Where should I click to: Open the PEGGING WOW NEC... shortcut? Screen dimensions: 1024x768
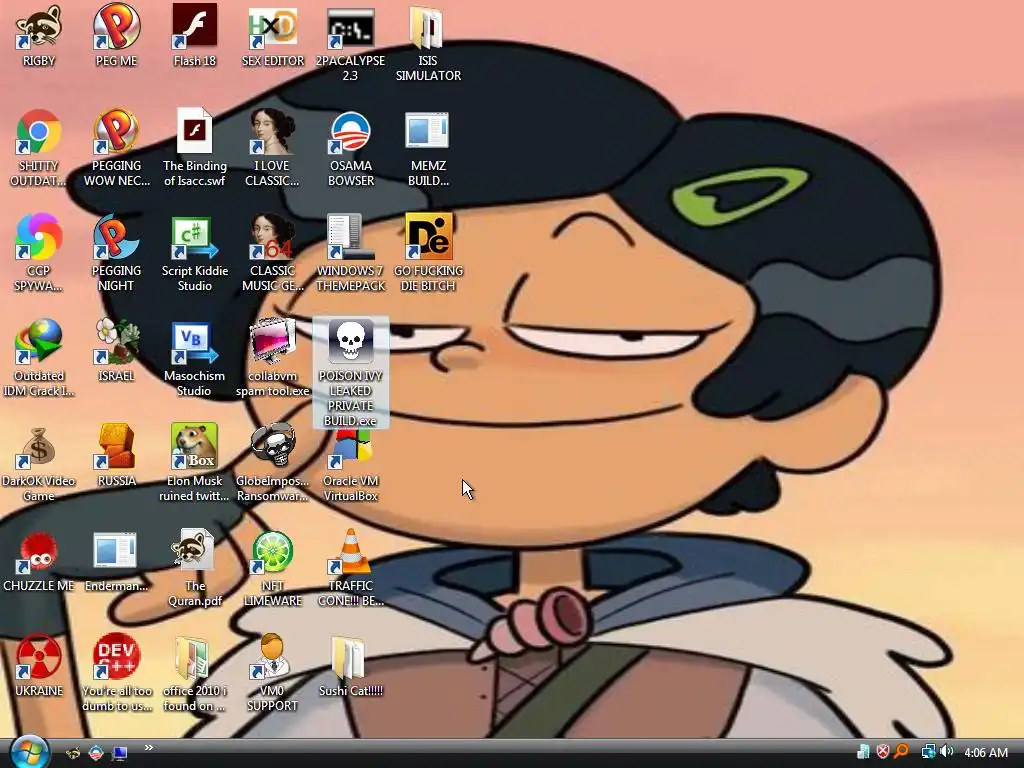click(116, 133)
